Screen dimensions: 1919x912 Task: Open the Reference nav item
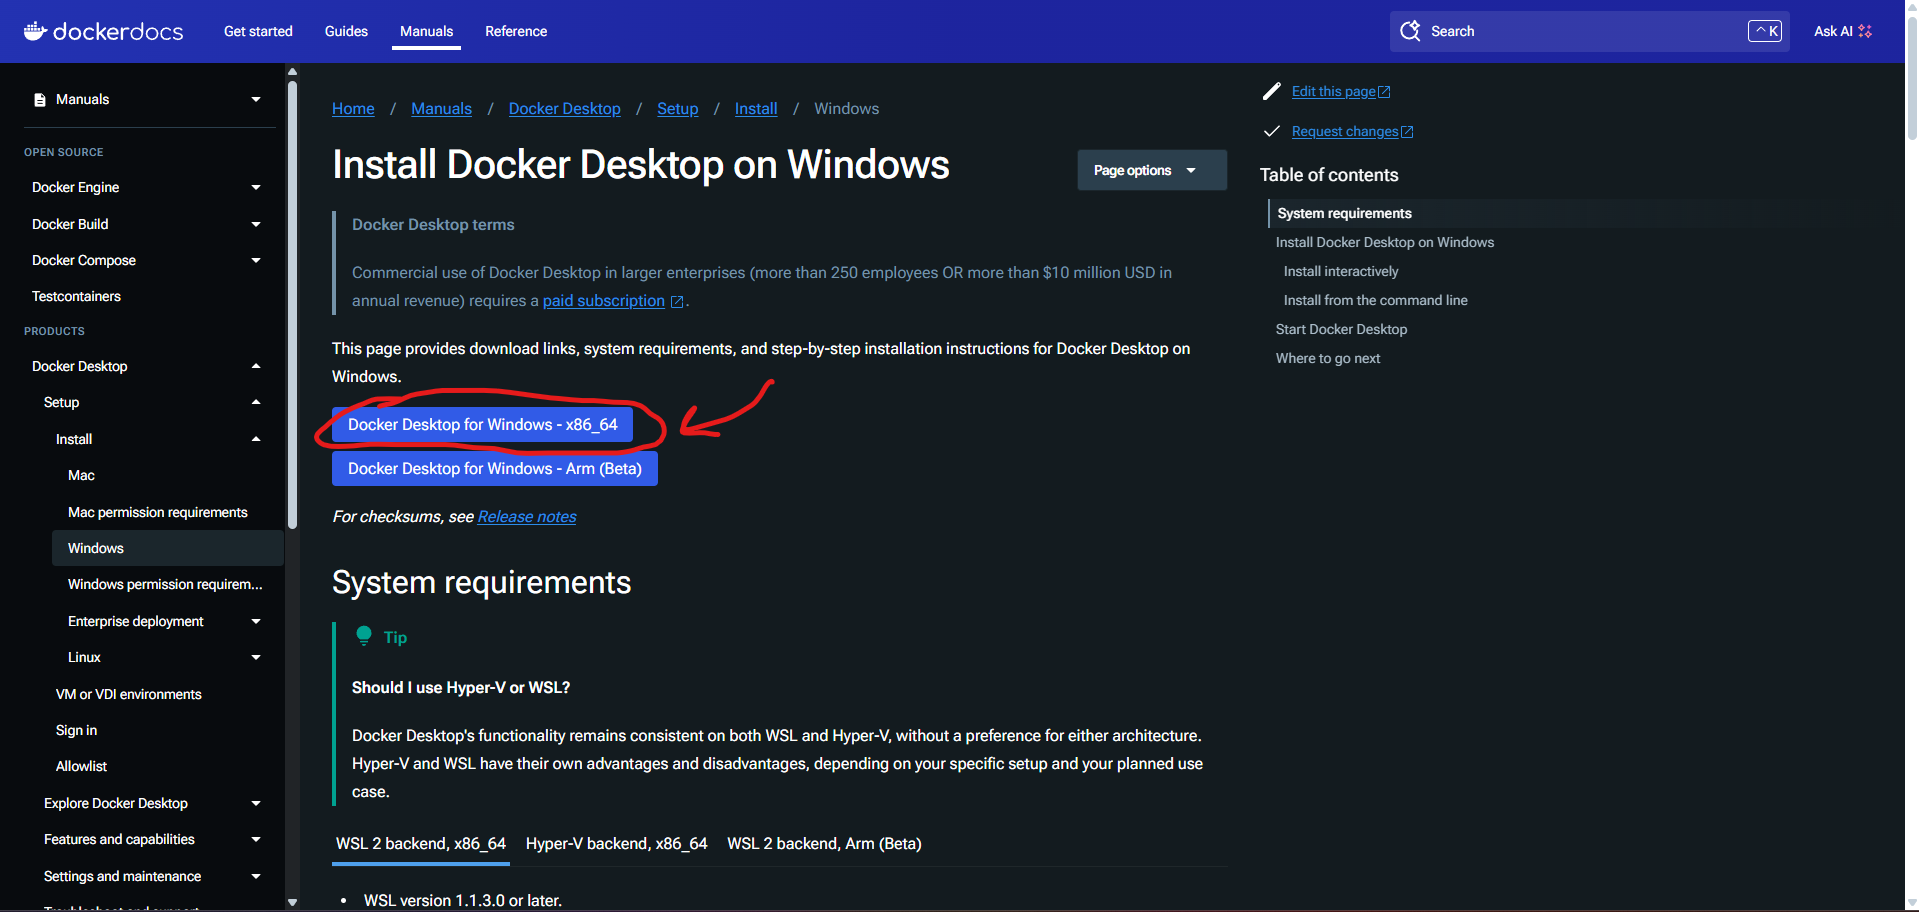(516, 31)
